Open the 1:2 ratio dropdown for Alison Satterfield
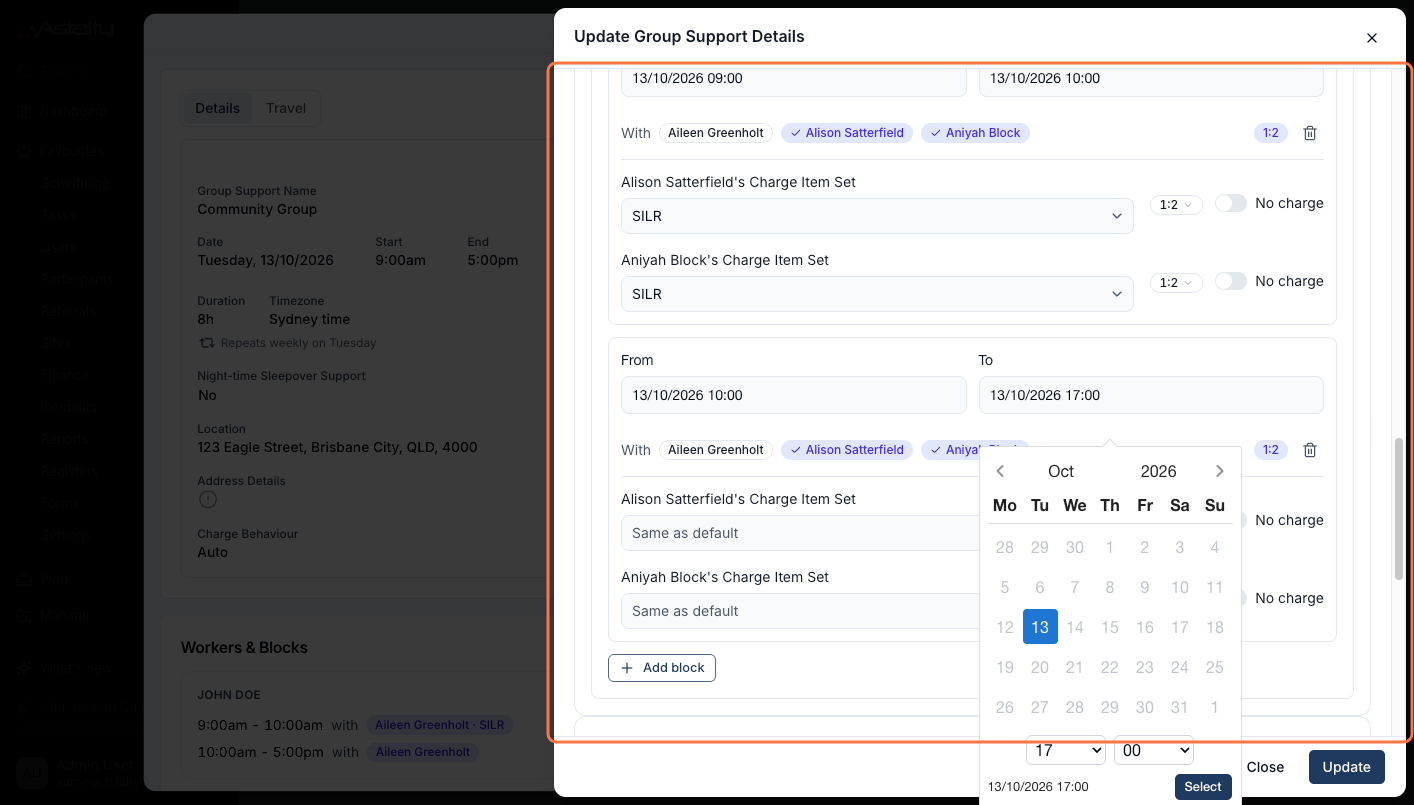Viewport: 1414px width, 805px height. (x=1176, y=204)
